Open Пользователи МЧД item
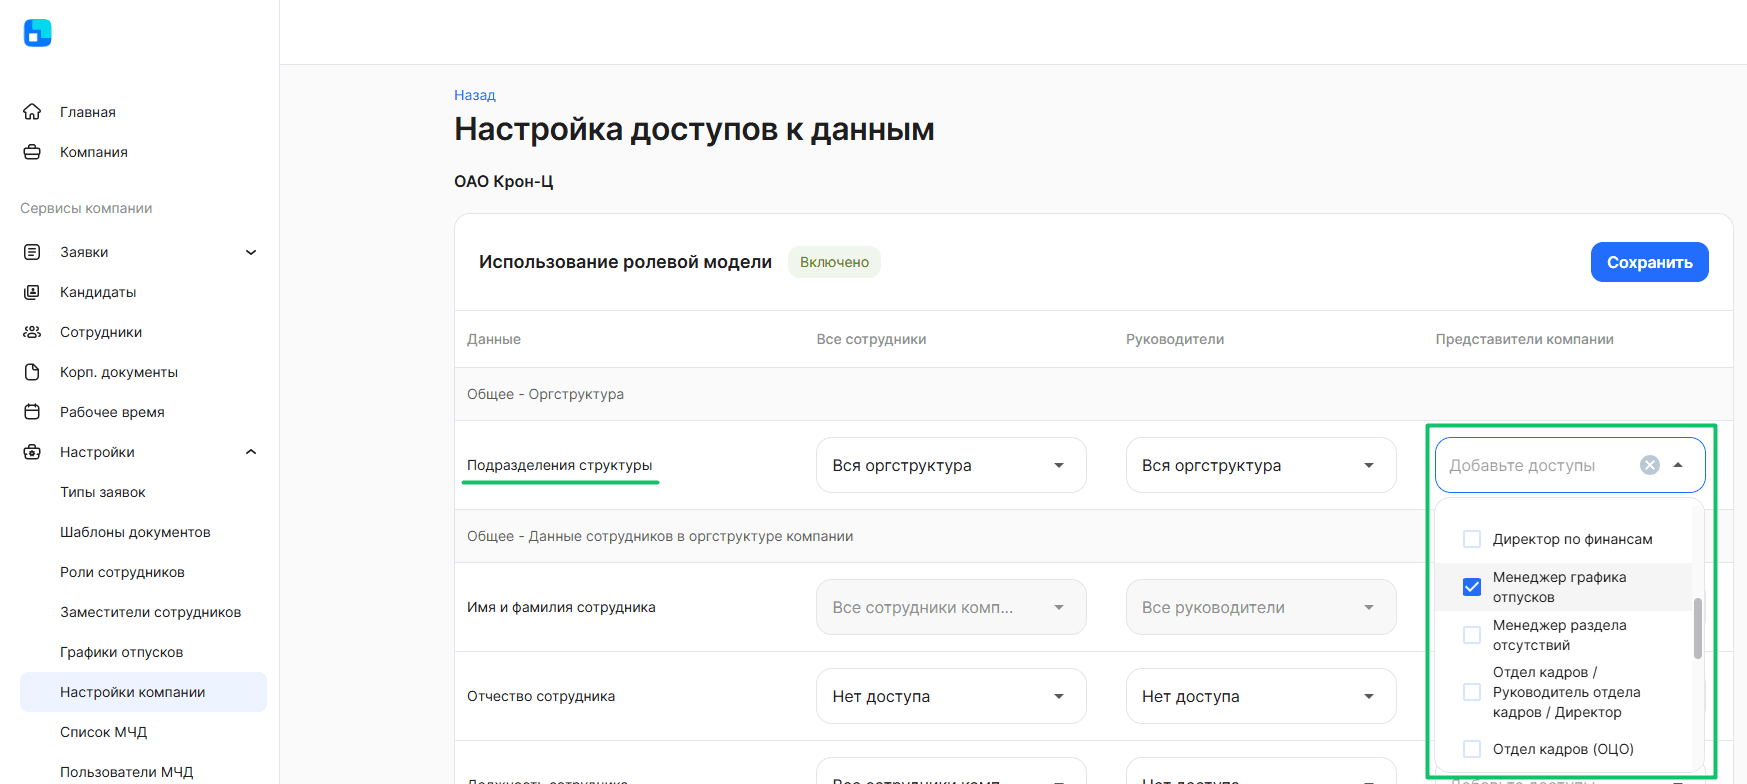The width and height of the screenshot is (1747, 784). pos(126,772)
